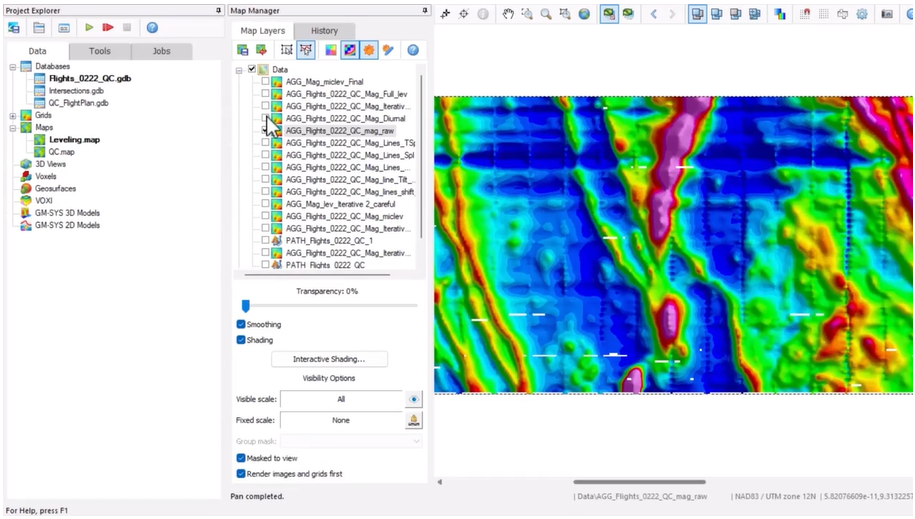Click the zoom box selection tool
The image size is (915, 519).
527,14
